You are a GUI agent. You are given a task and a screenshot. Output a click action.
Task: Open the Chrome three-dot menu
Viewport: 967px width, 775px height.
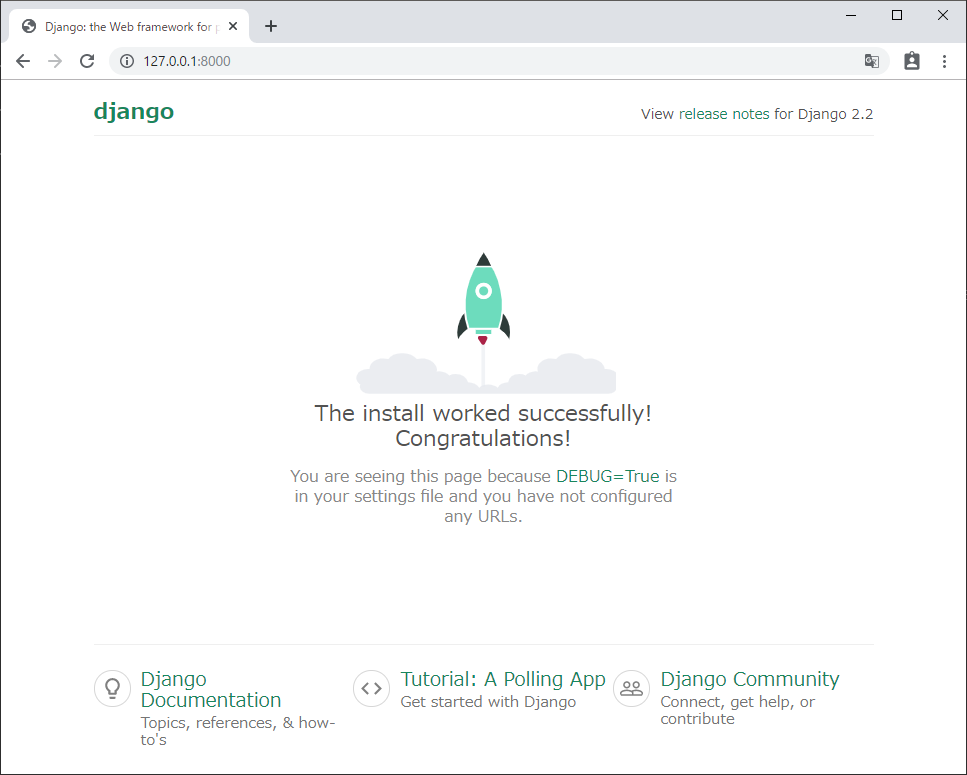click(x=944, y=61)
